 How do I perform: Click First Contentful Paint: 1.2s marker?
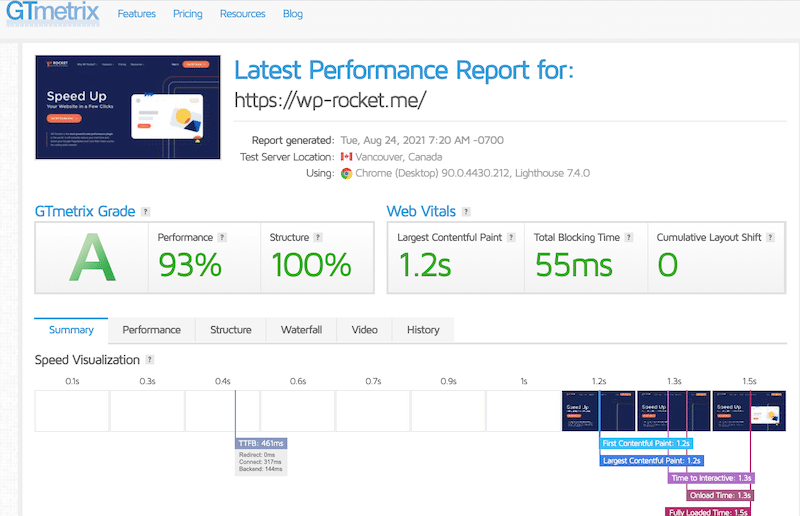tap(646, 443)
